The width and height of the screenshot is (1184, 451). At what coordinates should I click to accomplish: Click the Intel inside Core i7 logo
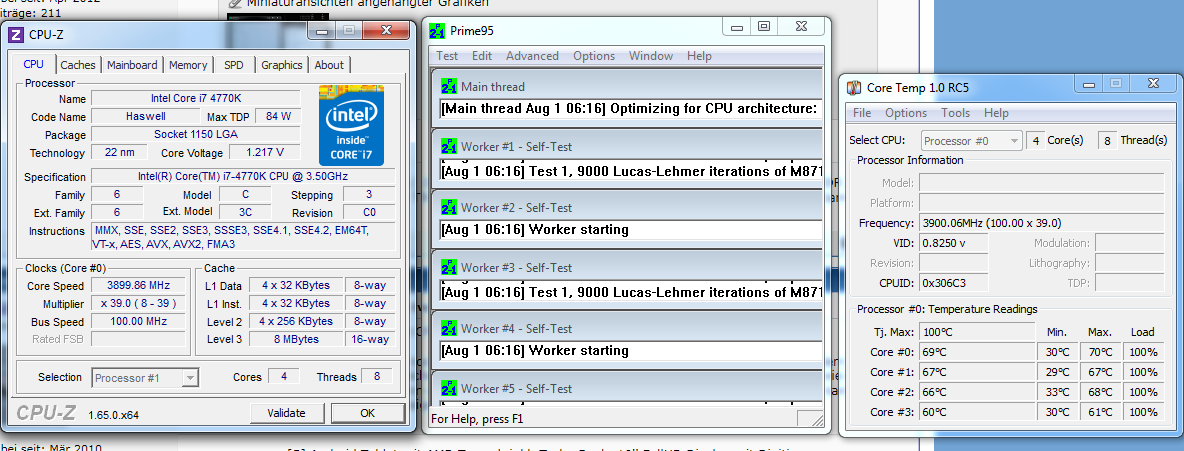[x=350, y=125]
